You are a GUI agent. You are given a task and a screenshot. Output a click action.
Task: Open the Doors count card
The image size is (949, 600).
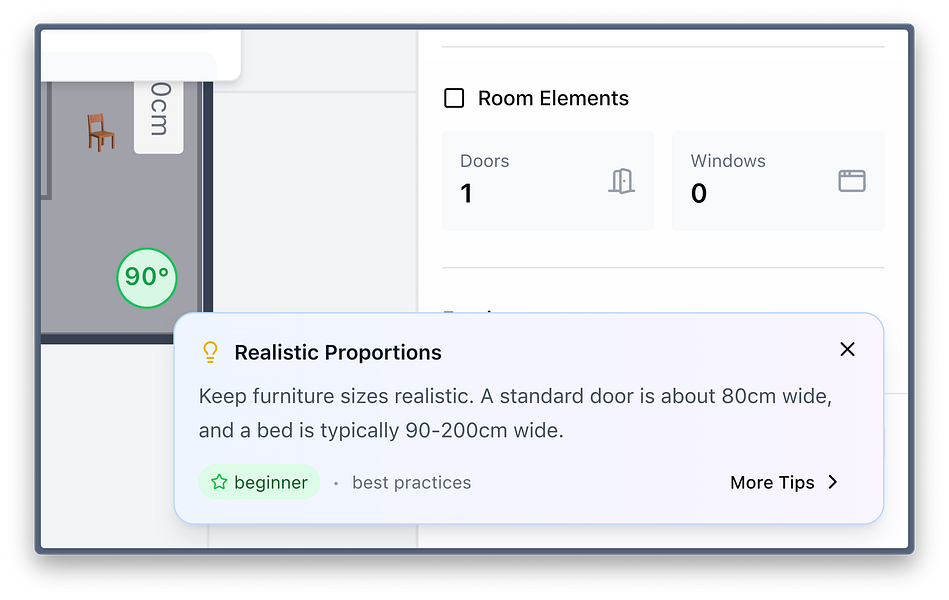pyautogui.click(x=548, y=181)
